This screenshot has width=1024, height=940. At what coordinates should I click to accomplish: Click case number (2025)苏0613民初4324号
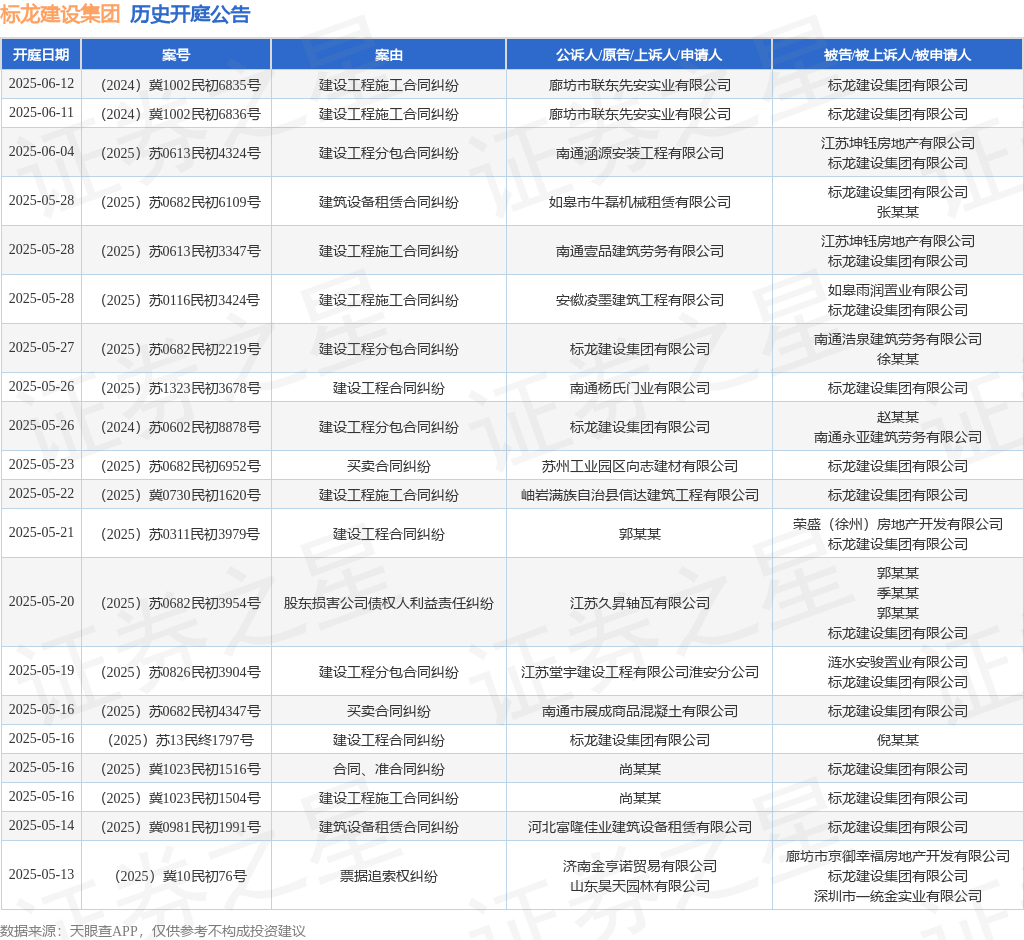(180, 154)
